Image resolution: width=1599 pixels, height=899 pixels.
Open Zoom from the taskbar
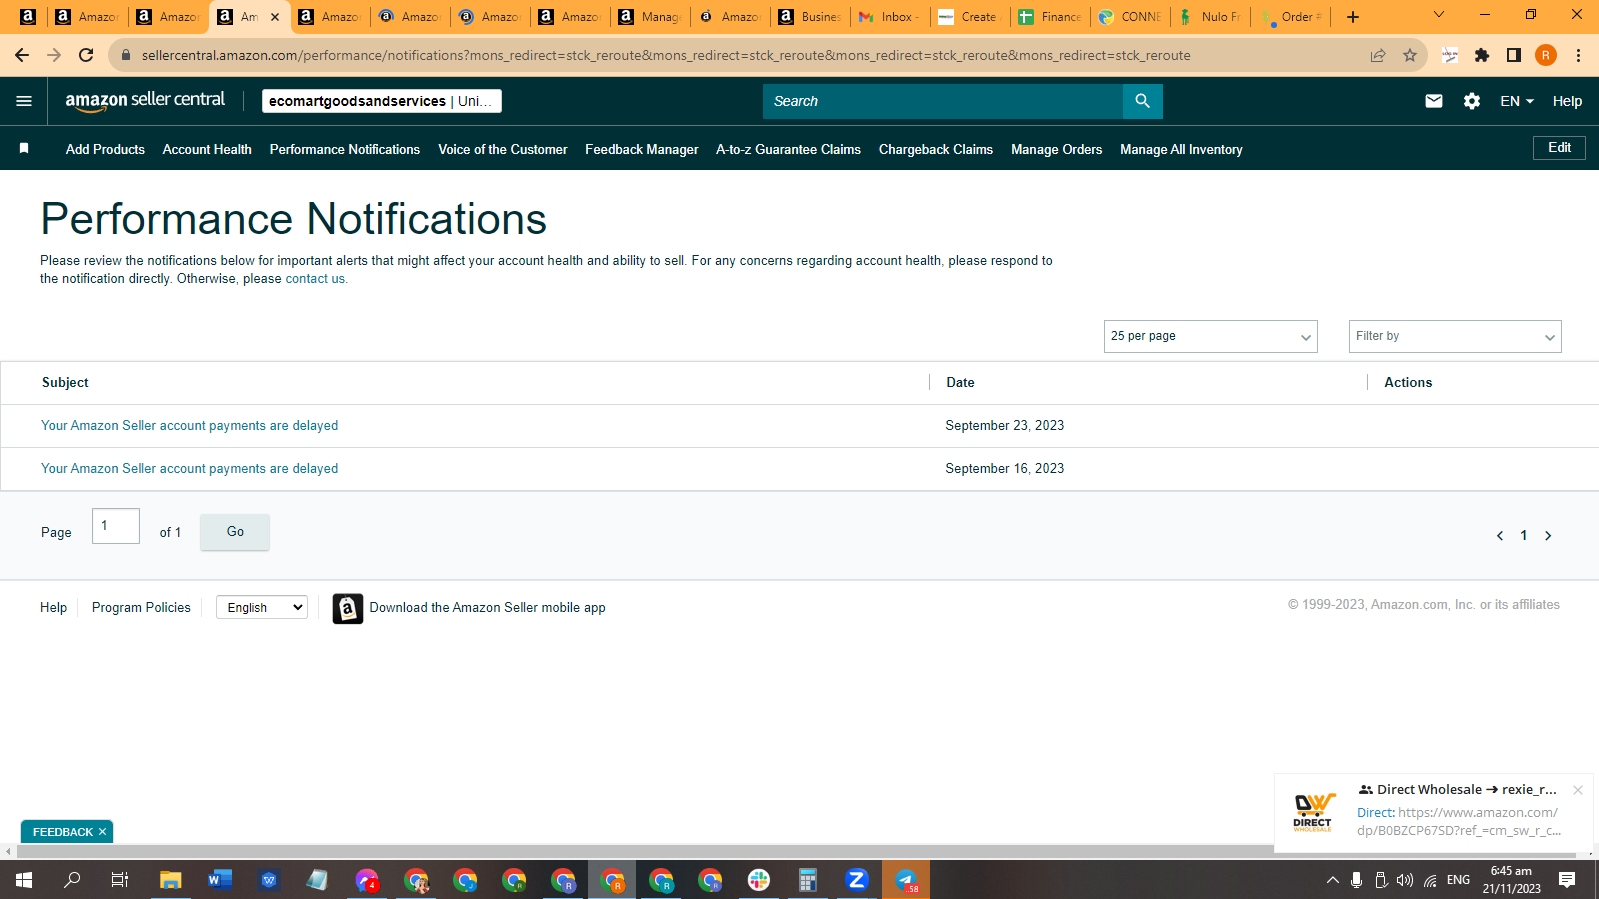click(857, 880)
